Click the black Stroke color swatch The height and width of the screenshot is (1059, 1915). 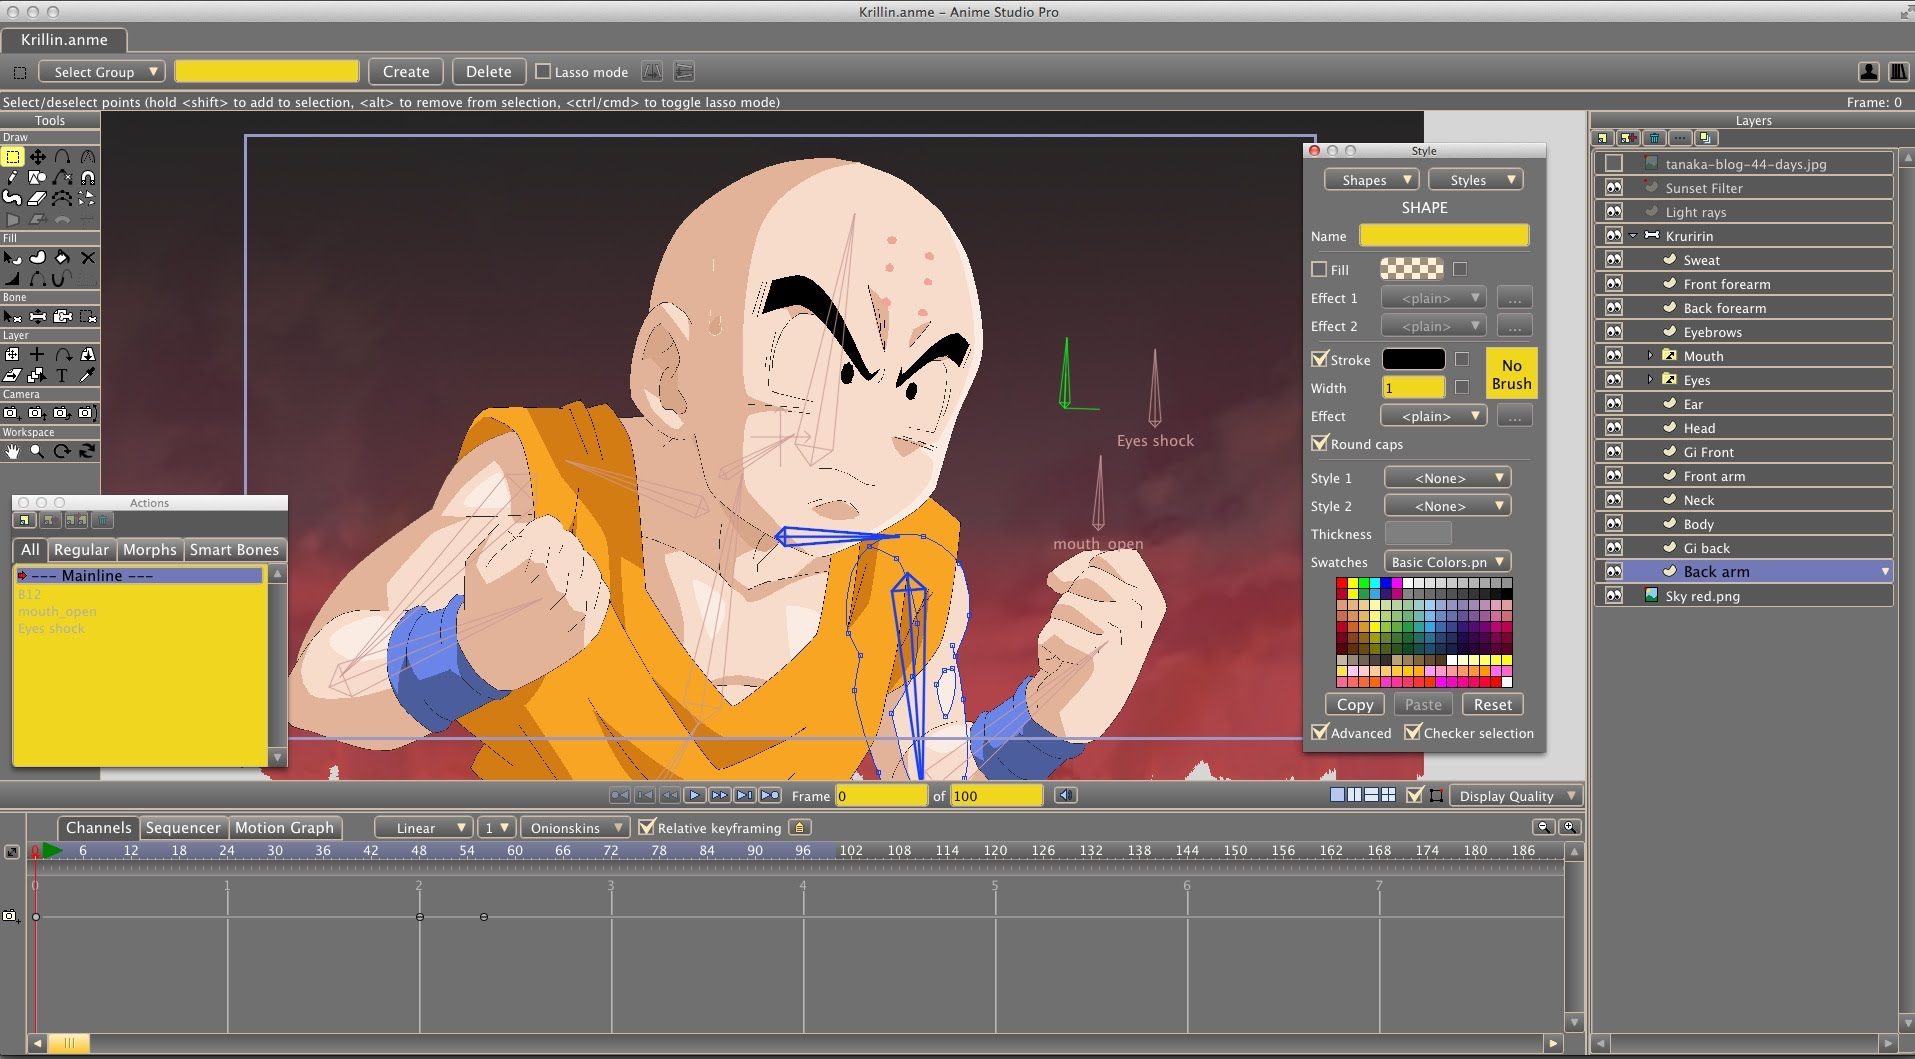pos(1413,359)
